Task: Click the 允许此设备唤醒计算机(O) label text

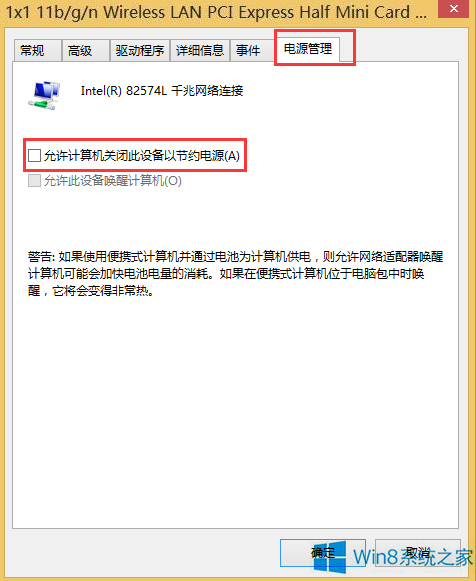Action: [113, 181]
